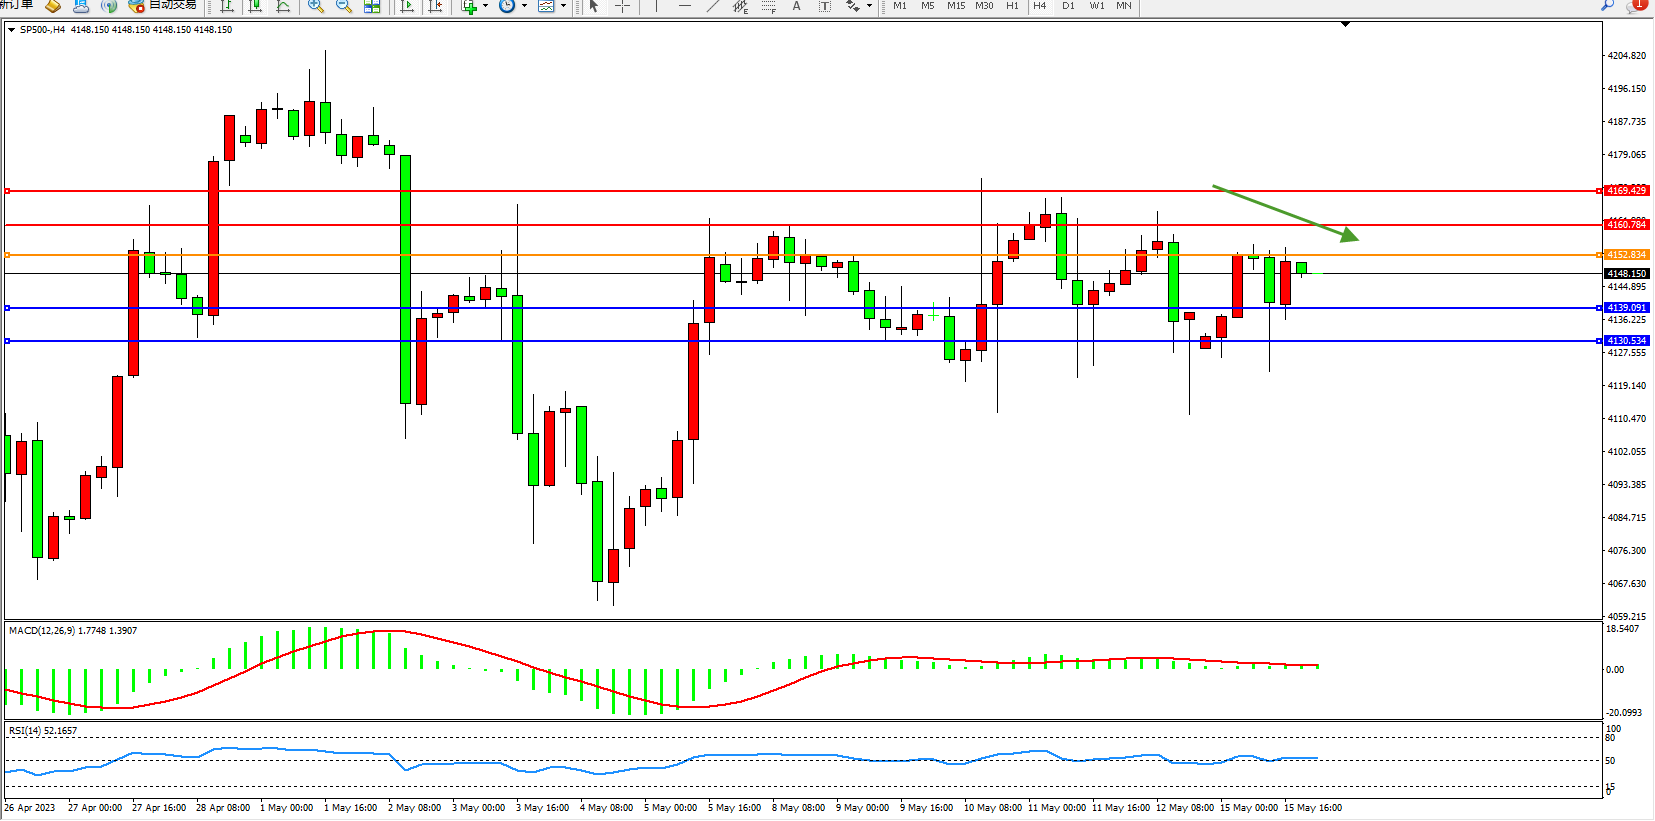This screenshot has width=1655, height=821.
Task: Click the green arrow on the chart
Action: point(1285,213)
